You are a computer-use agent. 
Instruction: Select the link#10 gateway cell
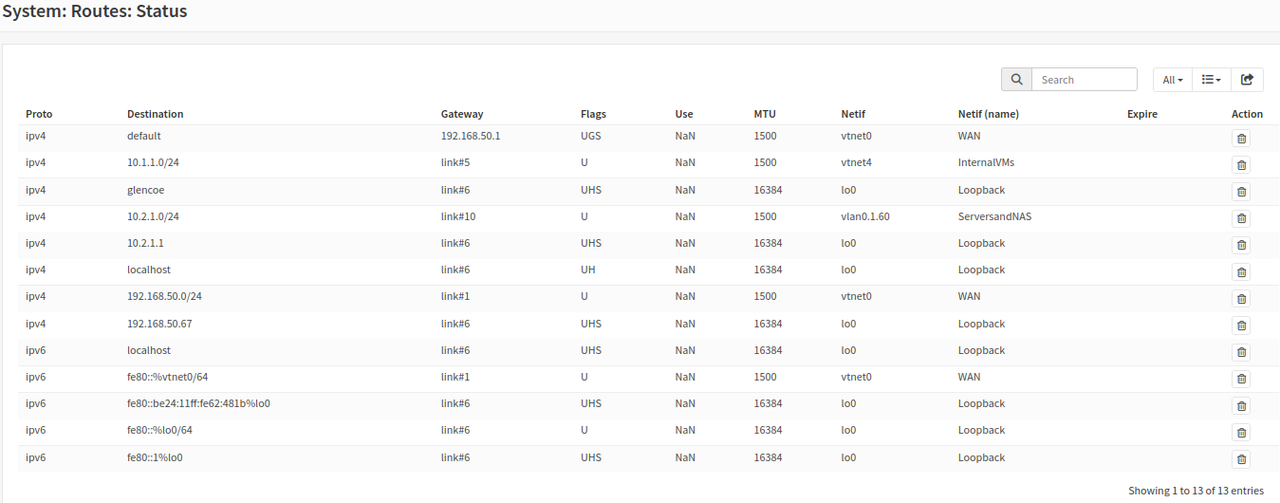[458, 216]
